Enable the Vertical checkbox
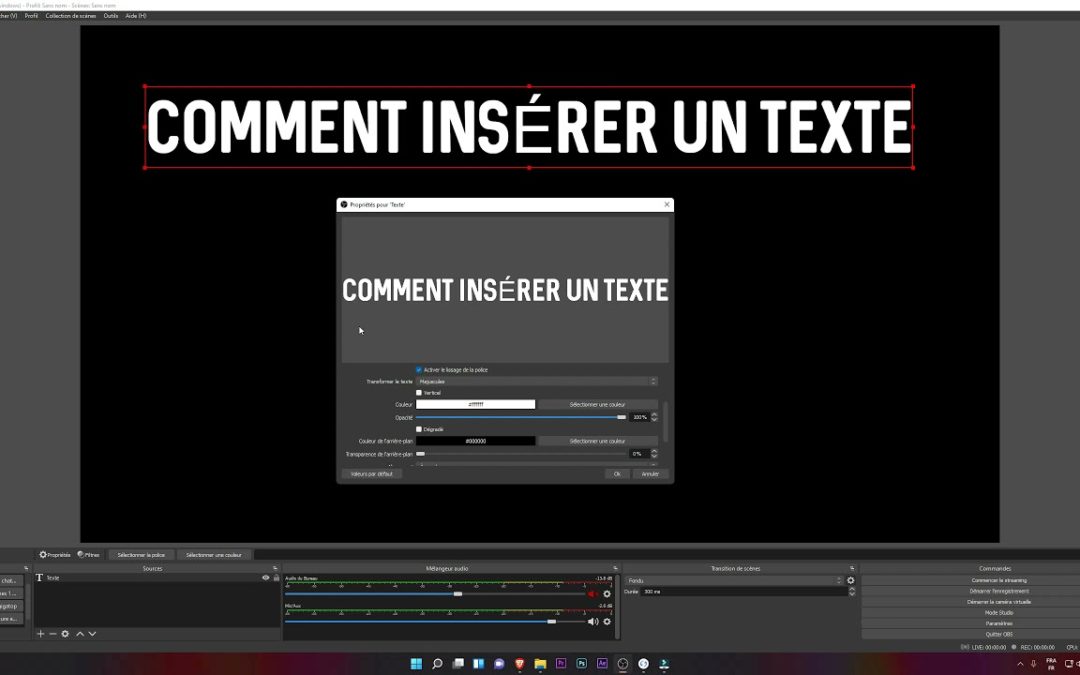The width and height of the screenshot is (1080, 675). (419, 392)
